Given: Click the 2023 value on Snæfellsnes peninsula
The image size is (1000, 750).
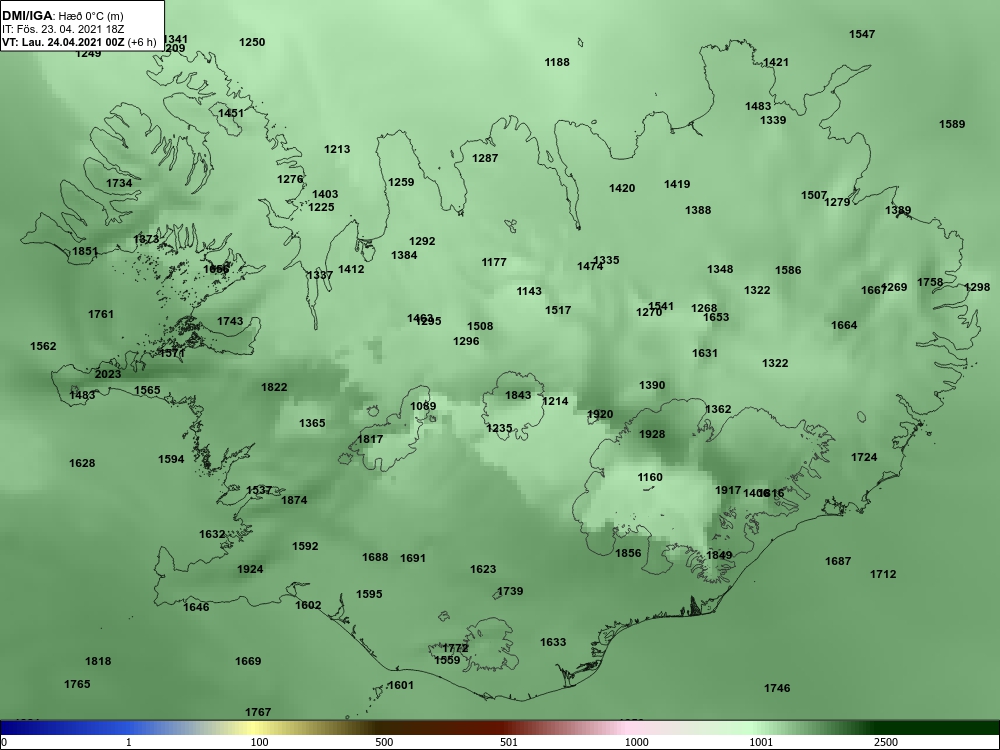Looking at the screenshot, I should click(108, 374).
